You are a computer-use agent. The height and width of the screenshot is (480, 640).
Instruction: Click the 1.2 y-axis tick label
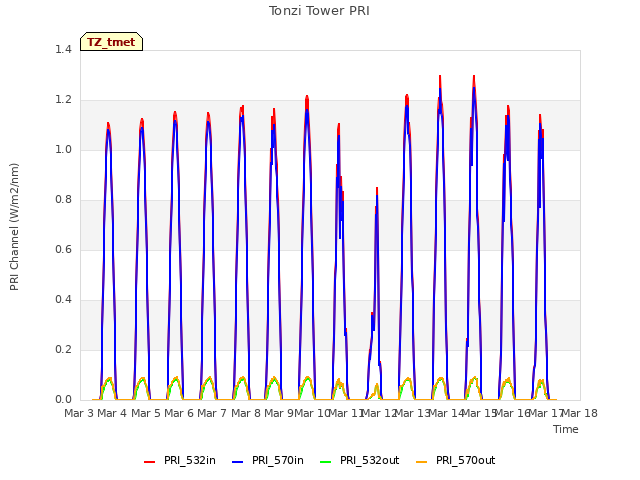(63, 100)
